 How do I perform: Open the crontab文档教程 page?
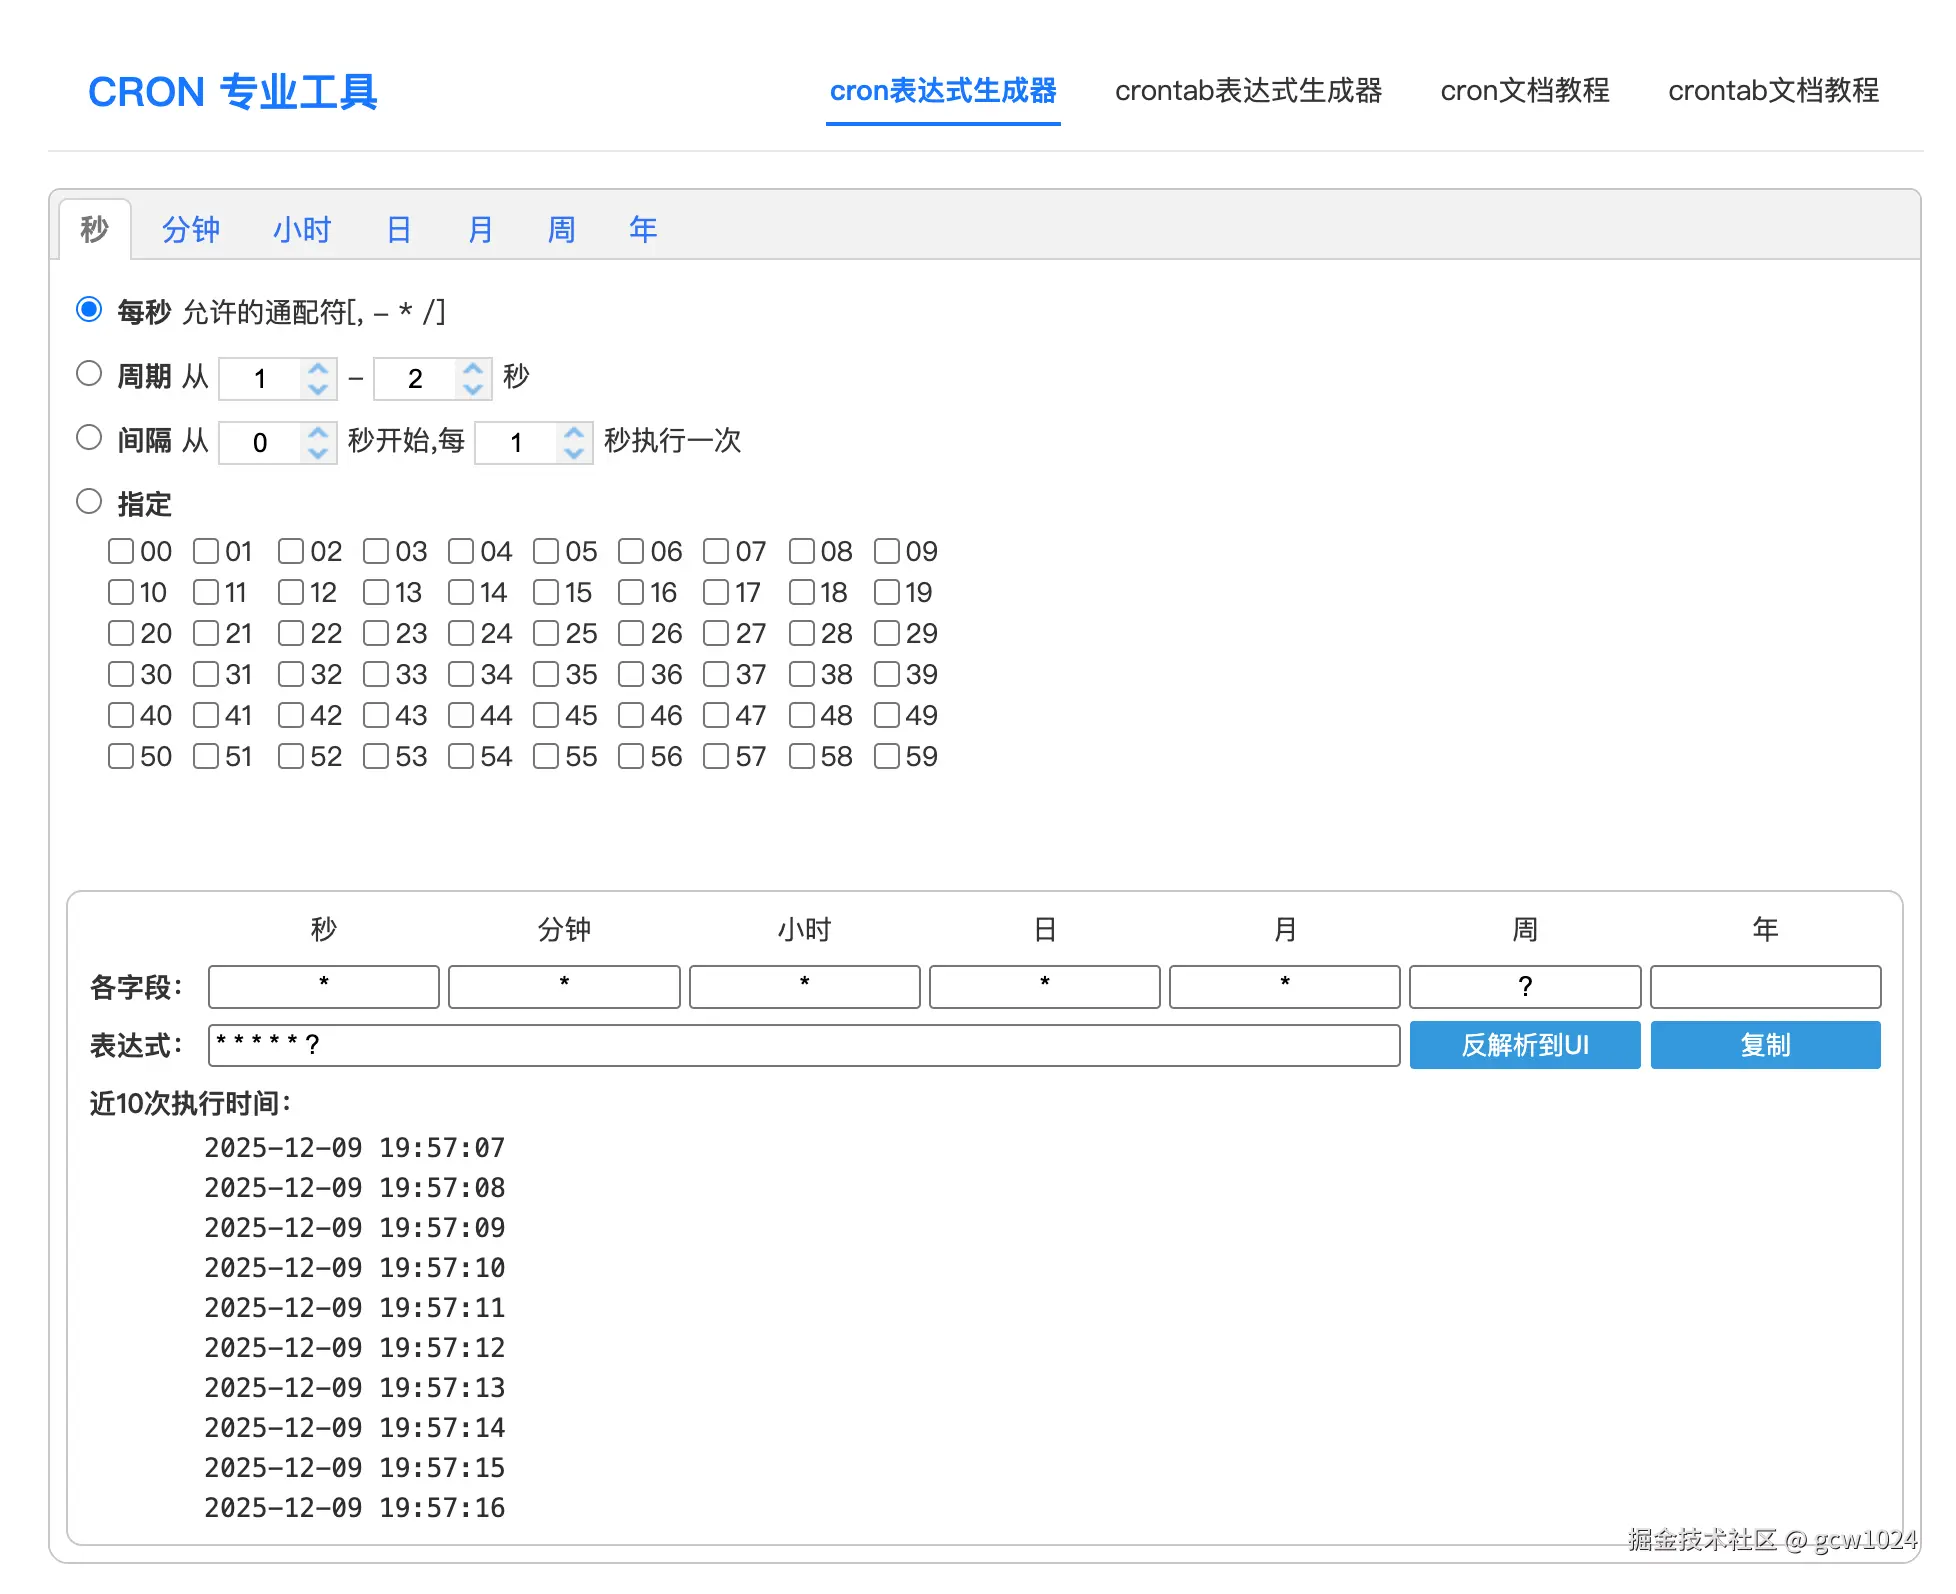(1774, 91)
